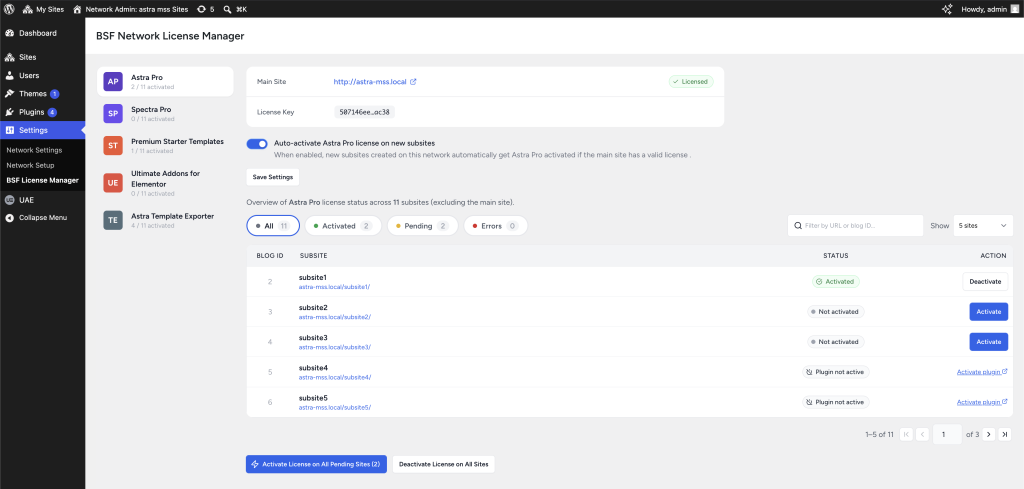Select Ultimate Addons for Elementor UE icon
Screen dimensions: 1024x489
tap(113, 183)
